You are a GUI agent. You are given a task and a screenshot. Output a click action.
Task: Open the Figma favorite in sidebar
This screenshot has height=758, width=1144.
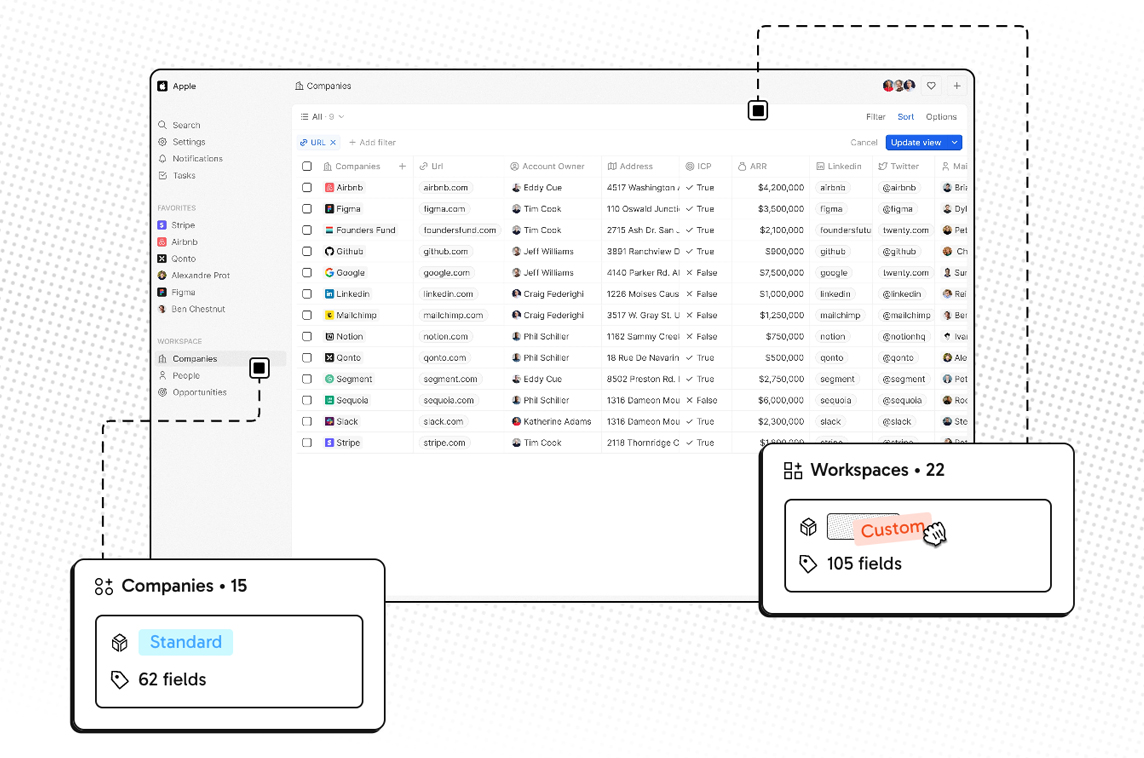tap(176, 293)
